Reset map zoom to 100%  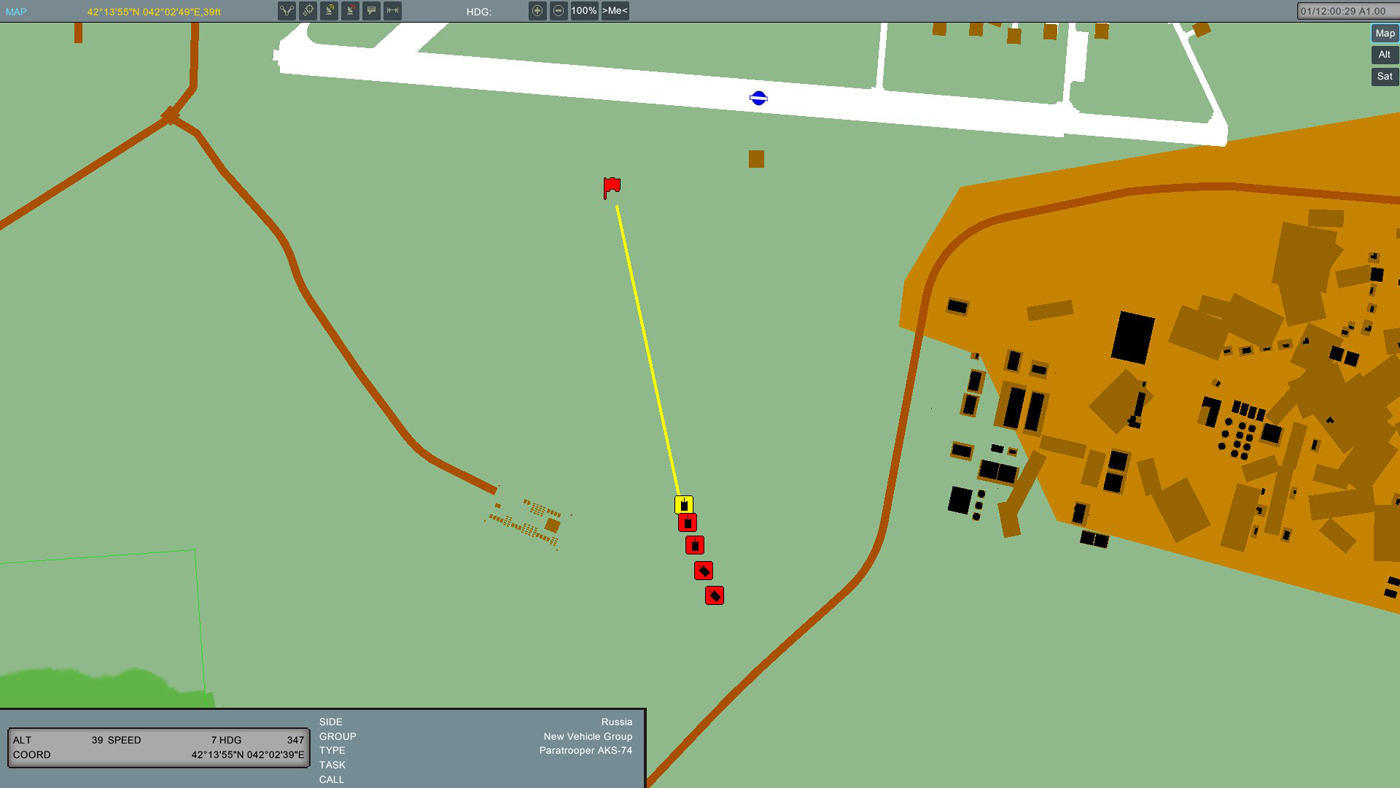tap(584, 11)
